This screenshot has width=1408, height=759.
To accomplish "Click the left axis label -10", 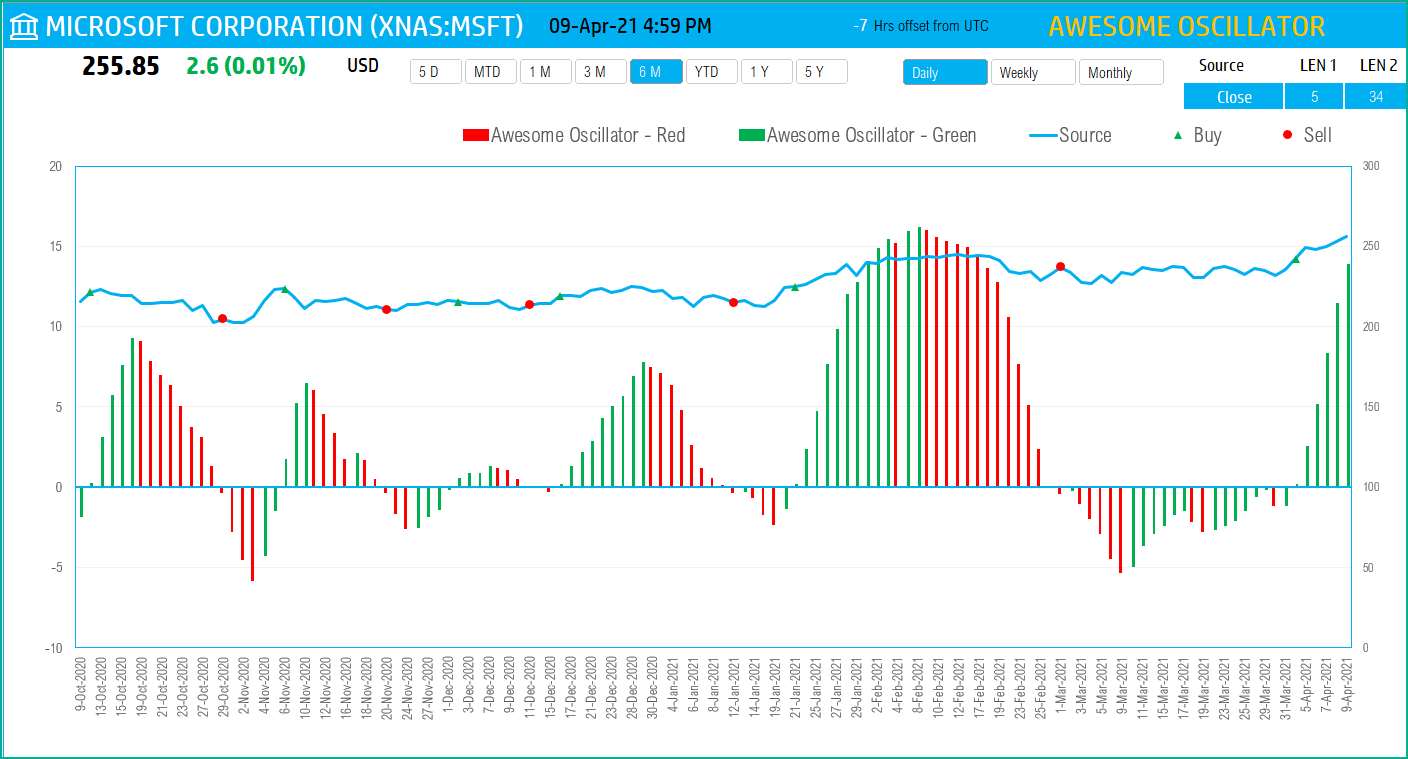I will coord(53,648).
